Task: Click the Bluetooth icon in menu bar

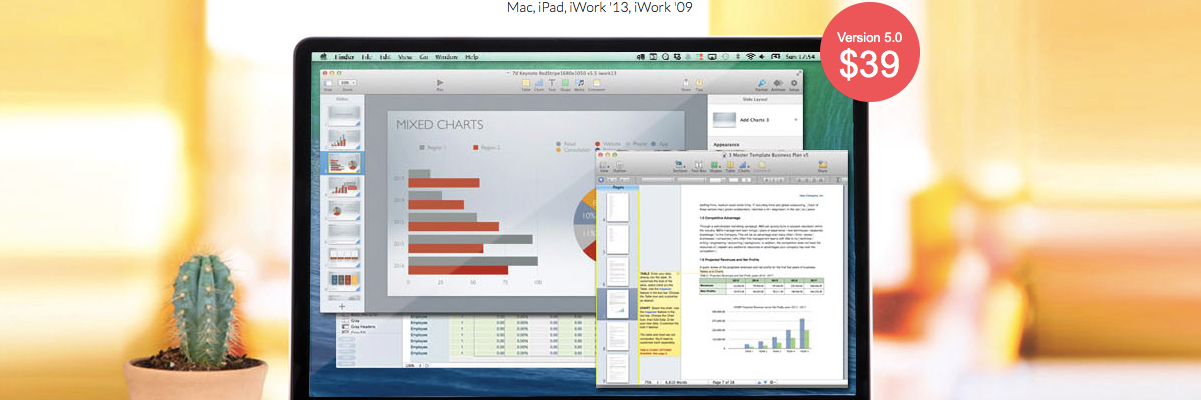Action: tap(738, 57)
